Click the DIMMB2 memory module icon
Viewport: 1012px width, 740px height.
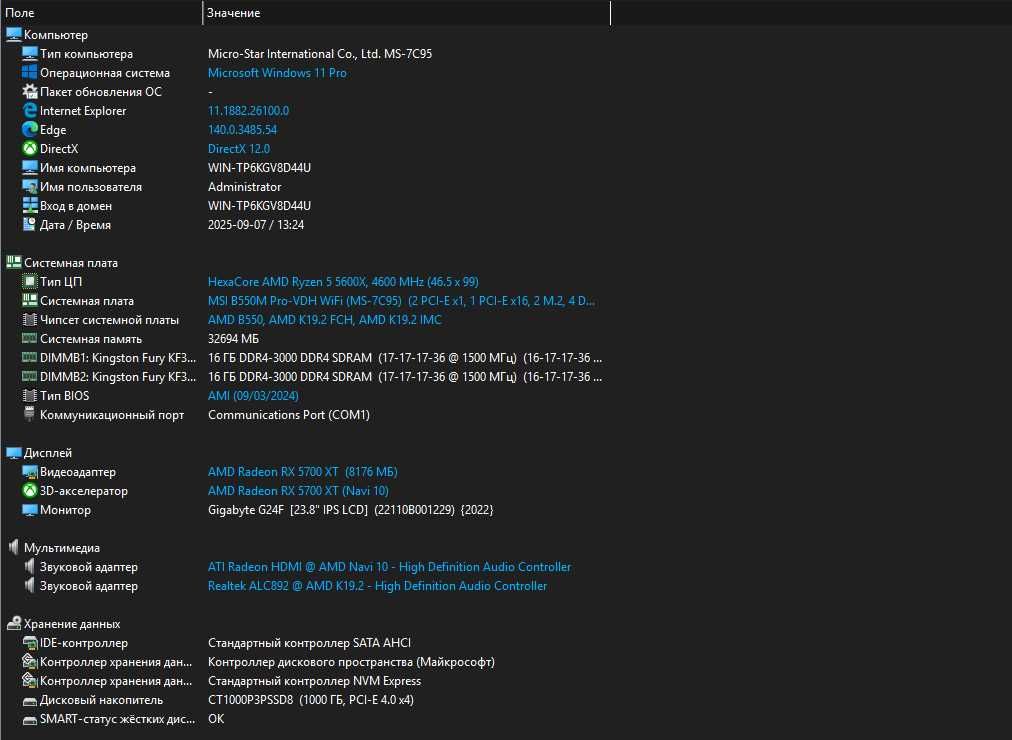pos(30,376)
